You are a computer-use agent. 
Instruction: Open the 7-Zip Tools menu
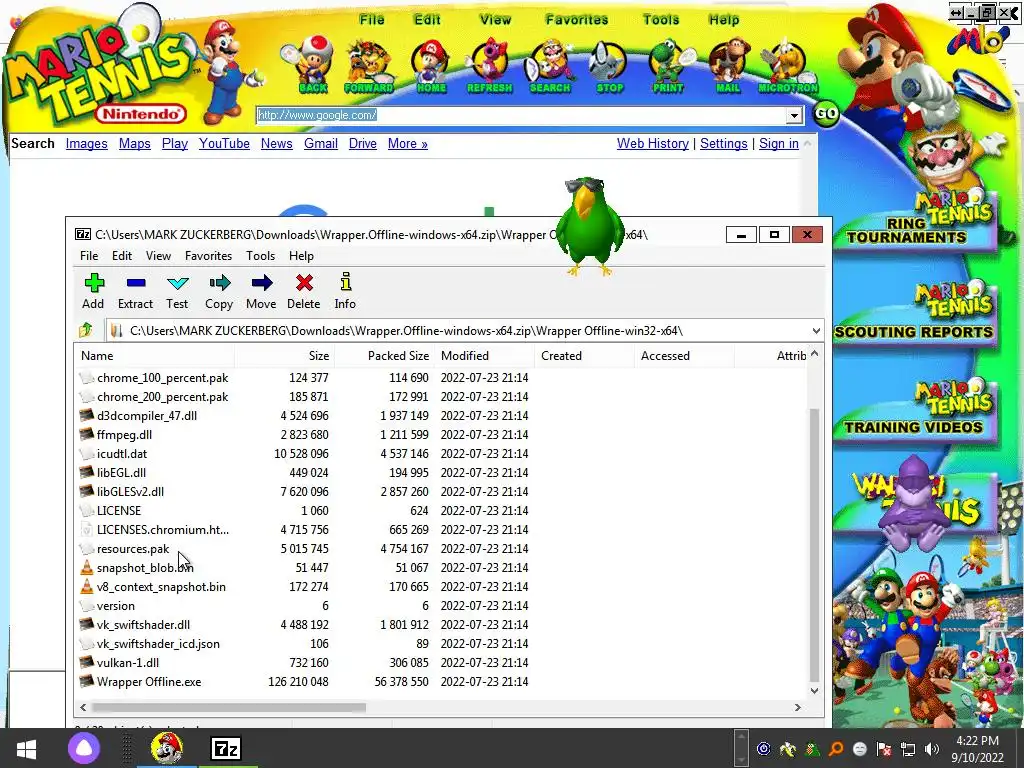click(x=261, y=256)
